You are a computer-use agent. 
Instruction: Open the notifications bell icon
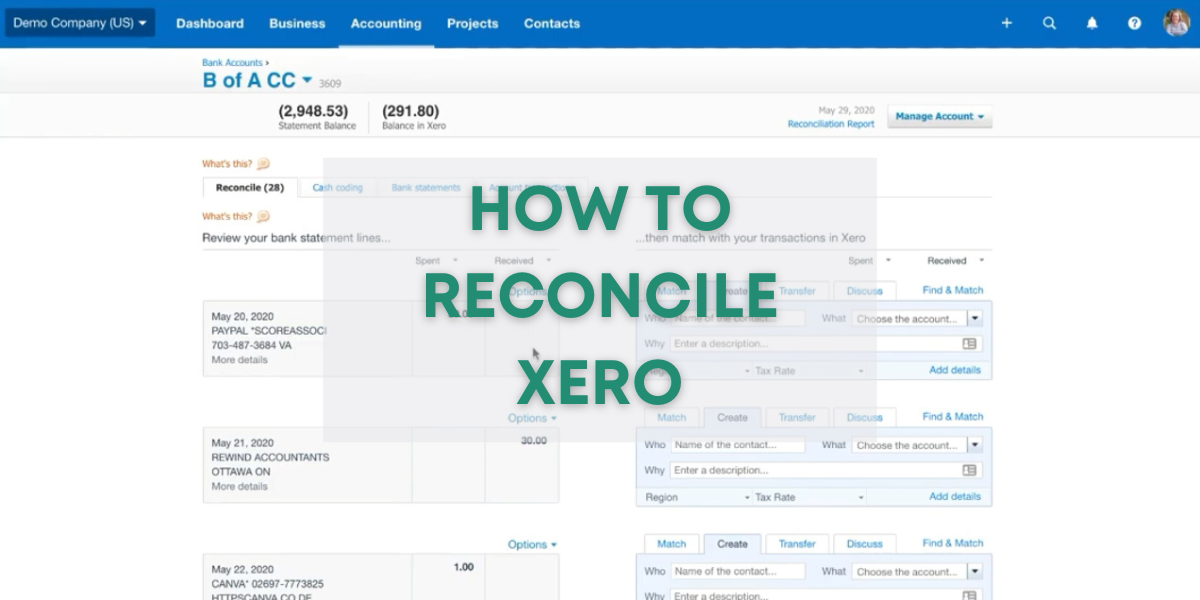[x=1092, y=23]
